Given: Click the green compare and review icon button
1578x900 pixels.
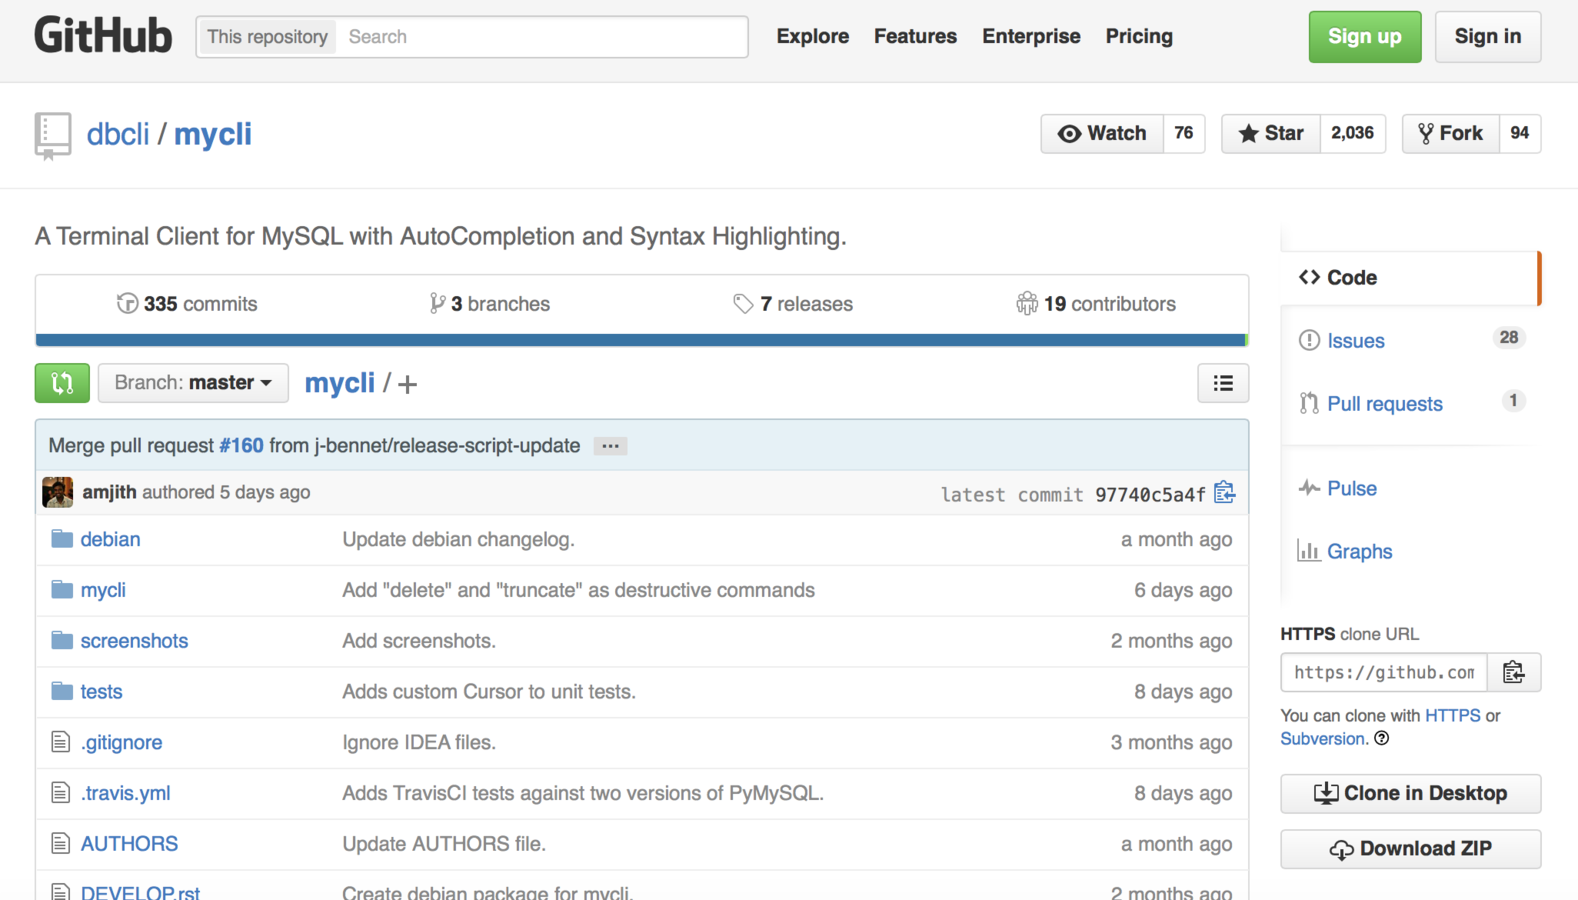Looking at the screenshot, I should point(62,383).
